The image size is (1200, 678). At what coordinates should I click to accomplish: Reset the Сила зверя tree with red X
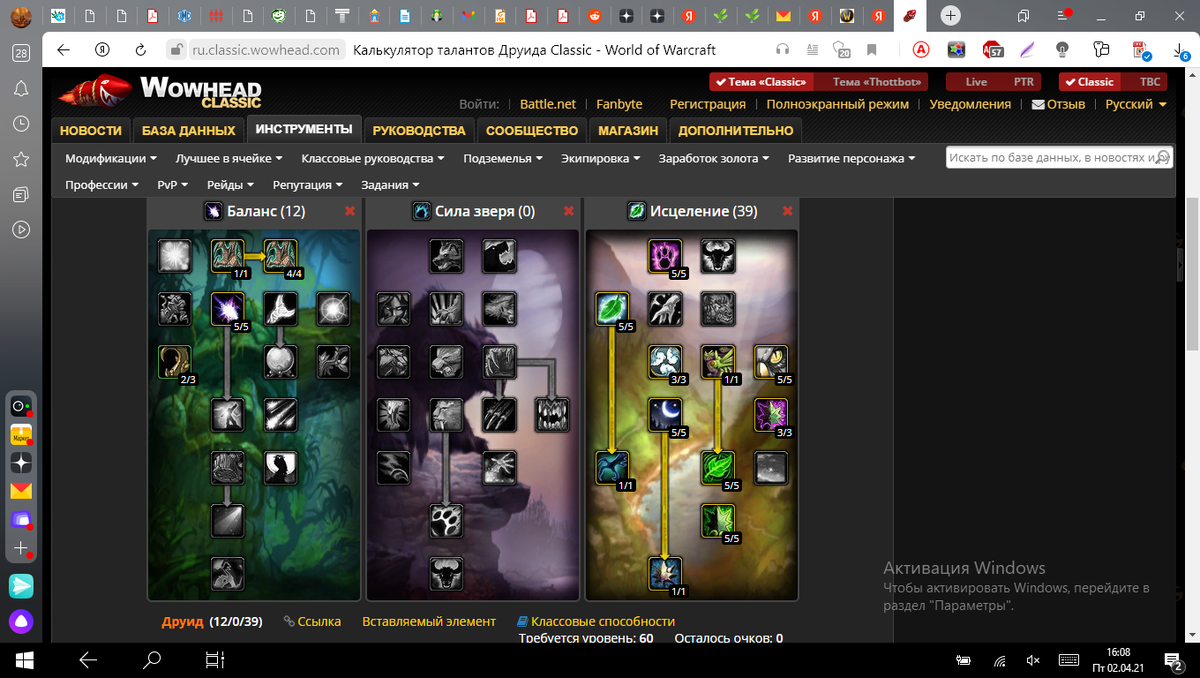[568, 211]
